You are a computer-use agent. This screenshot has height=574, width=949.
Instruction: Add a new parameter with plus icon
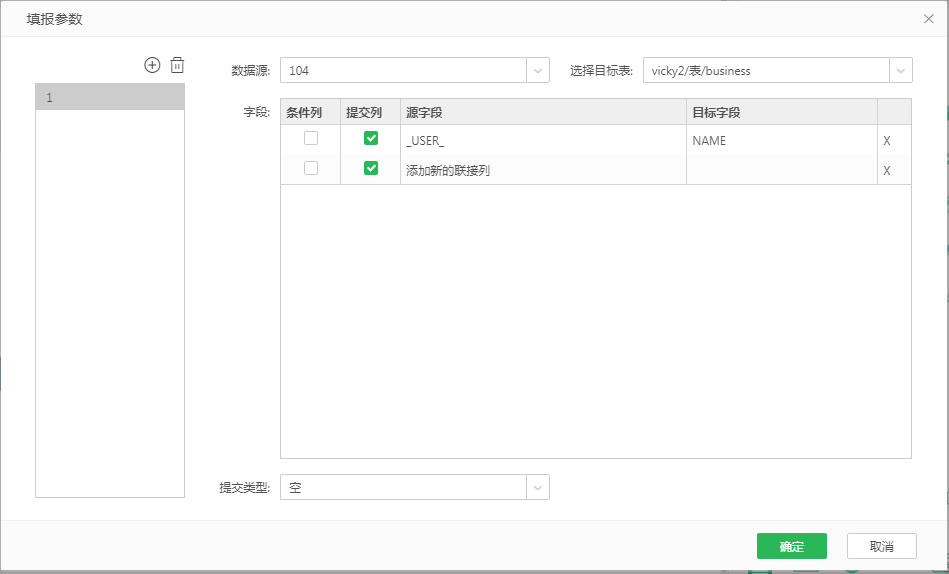click(x=152, y=65)
